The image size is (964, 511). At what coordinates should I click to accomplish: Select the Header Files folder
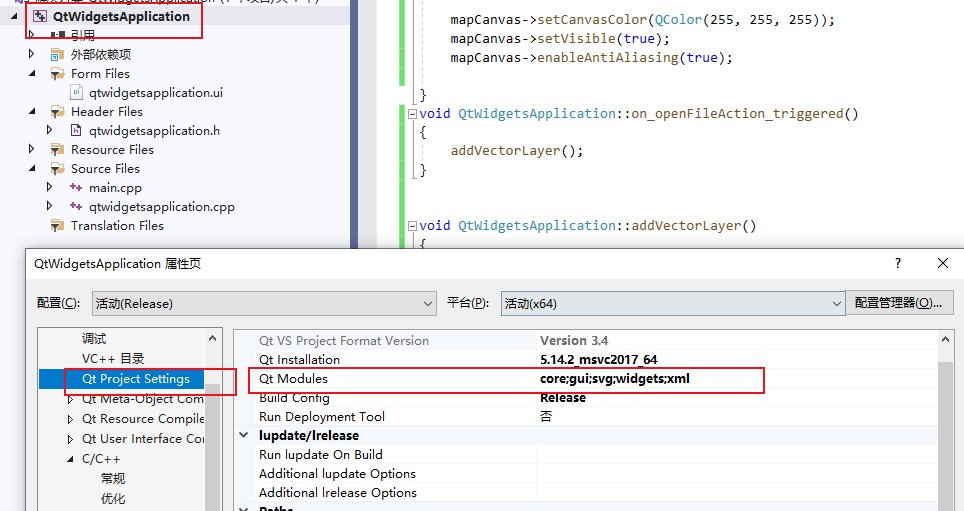[106, 112]
